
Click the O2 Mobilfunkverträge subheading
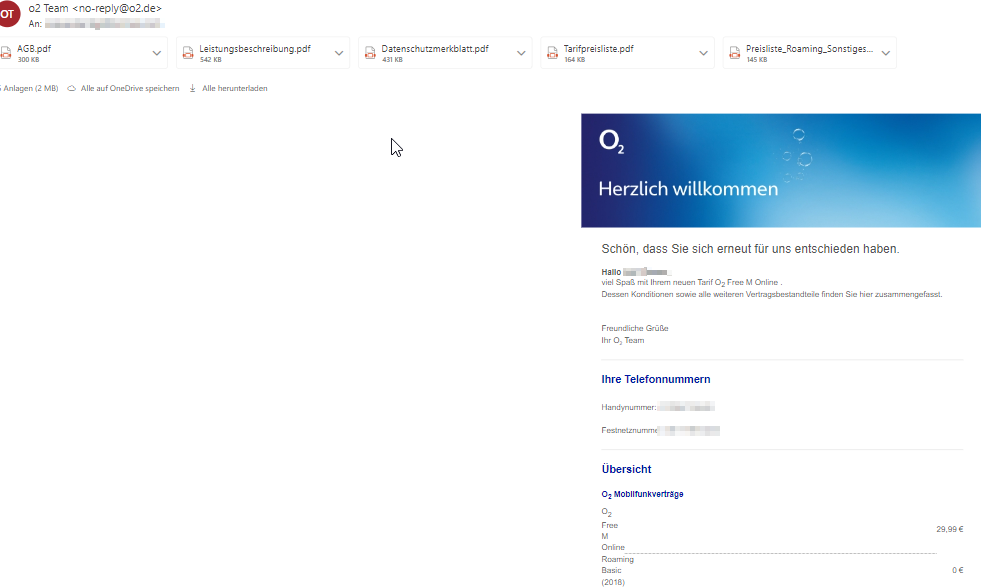click(x=643, y=494)
